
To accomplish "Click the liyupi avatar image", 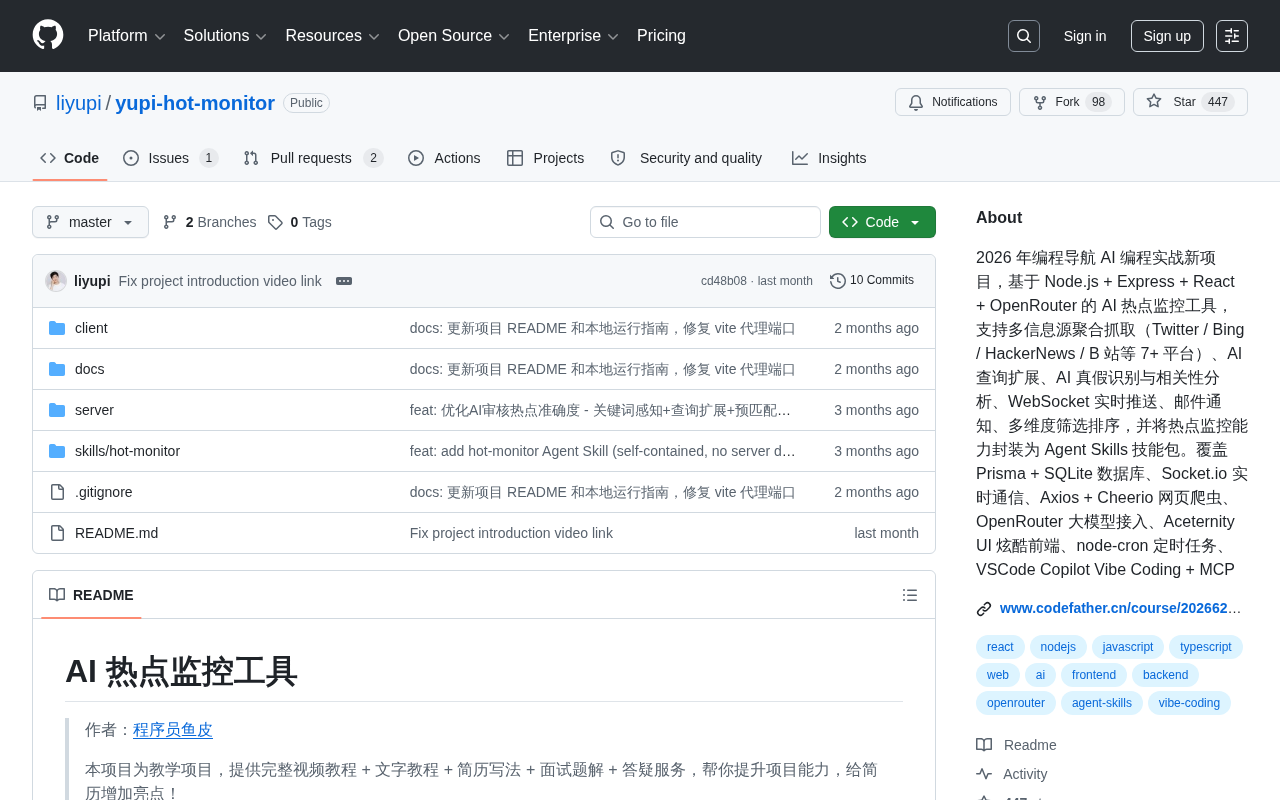I will click(x=56, y=281).
